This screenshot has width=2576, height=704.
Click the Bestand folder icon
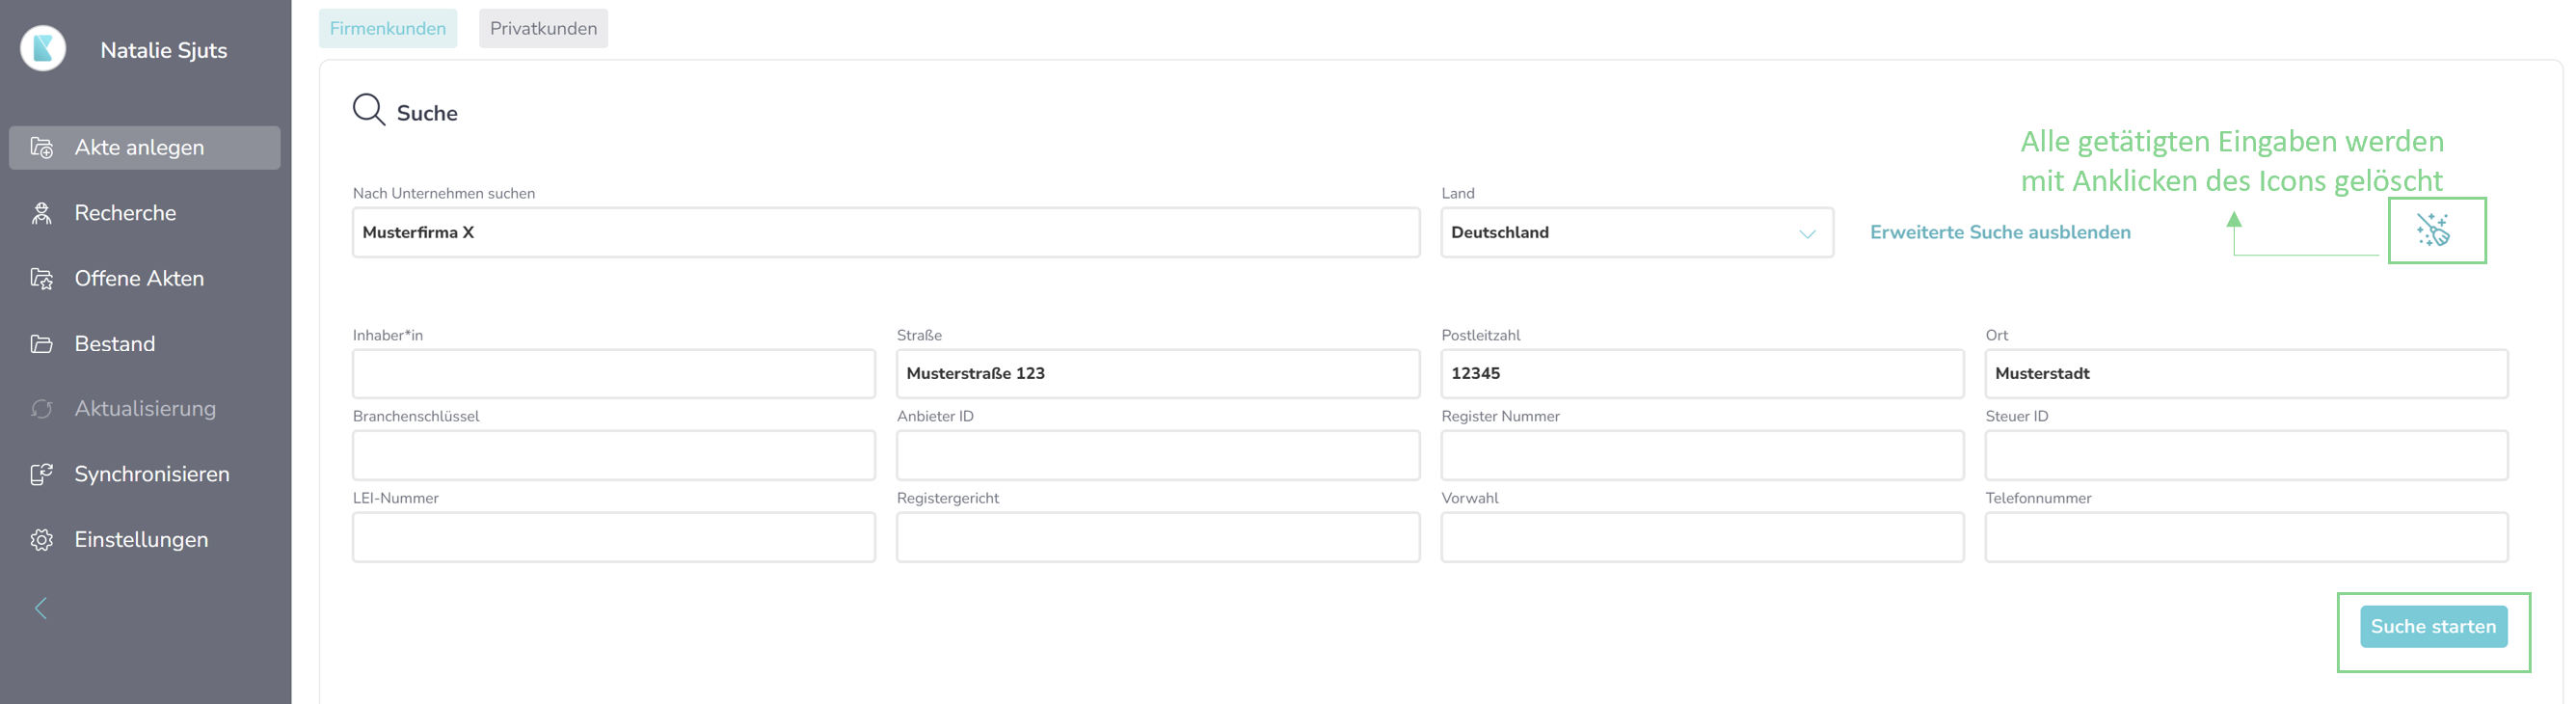point(41,344)
